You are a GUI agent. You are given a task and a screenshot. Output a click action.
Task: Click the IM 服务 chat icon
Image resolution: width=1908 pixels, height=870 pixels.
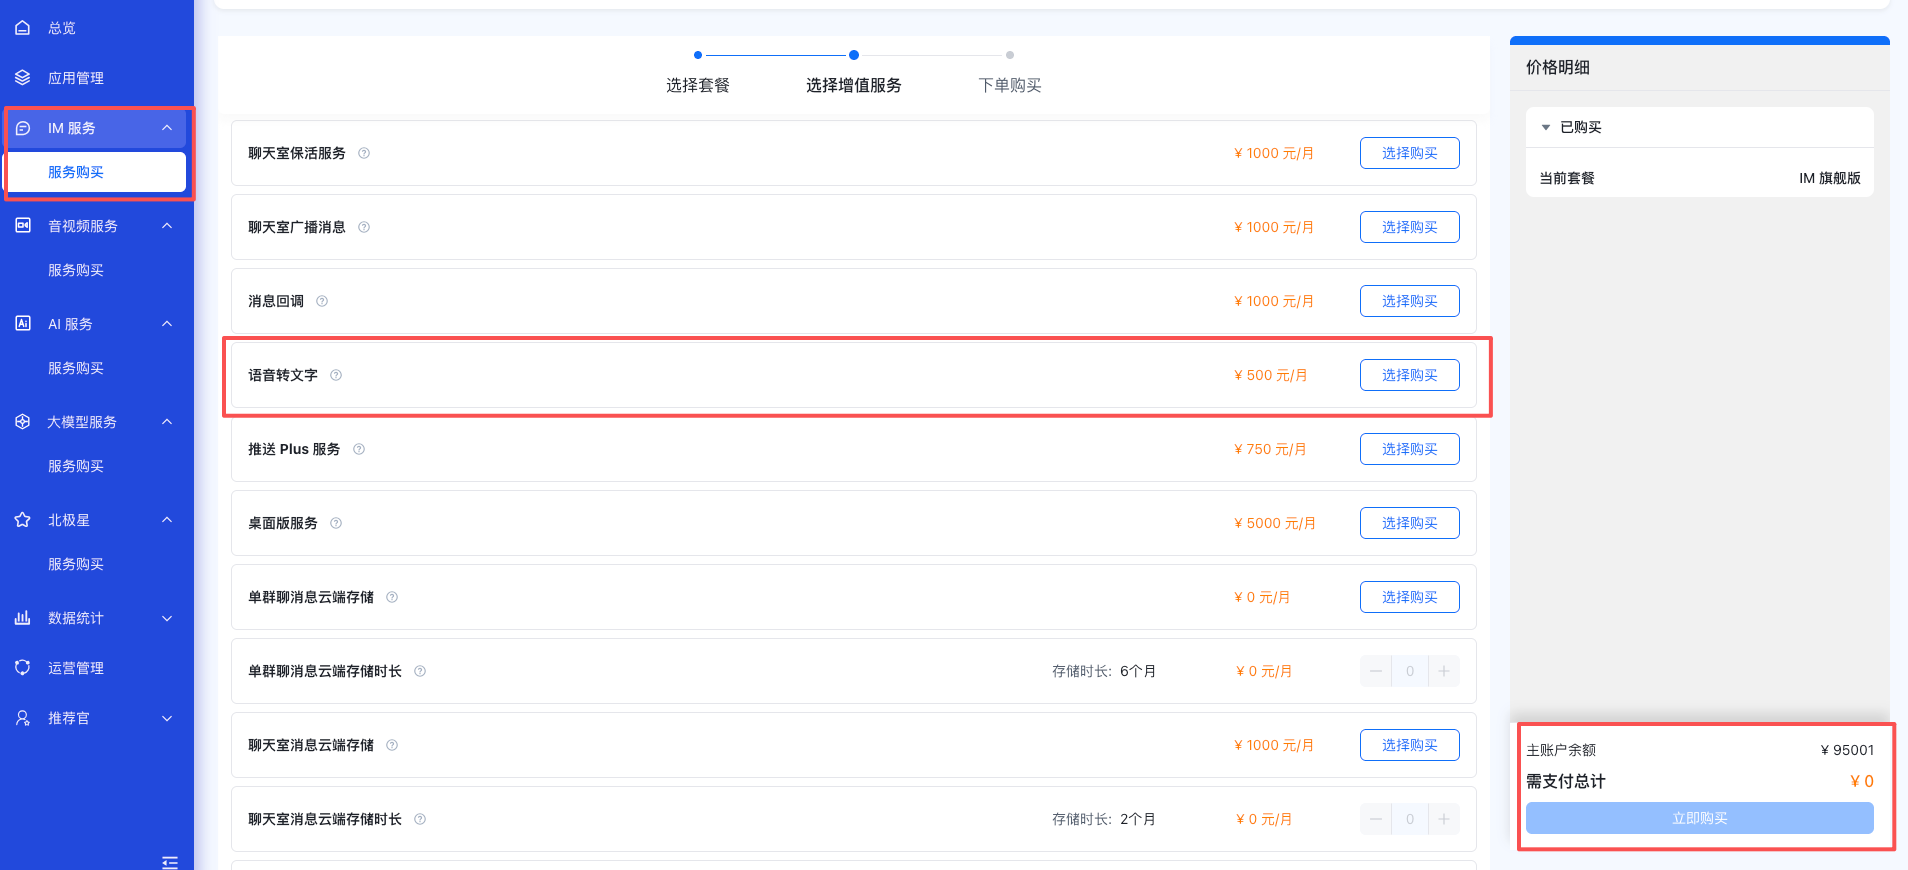22,128
